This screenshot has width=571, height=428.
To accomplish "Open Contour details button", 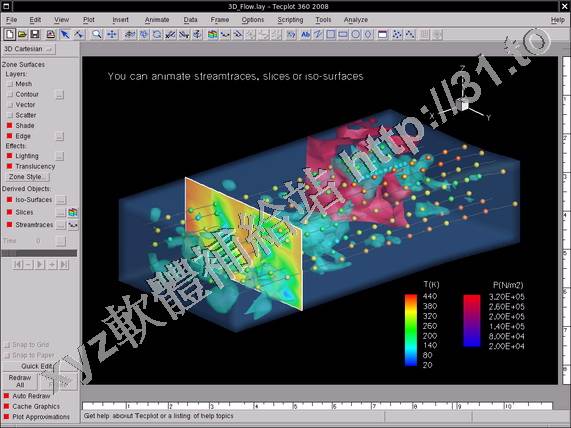I will pos(60,95).
